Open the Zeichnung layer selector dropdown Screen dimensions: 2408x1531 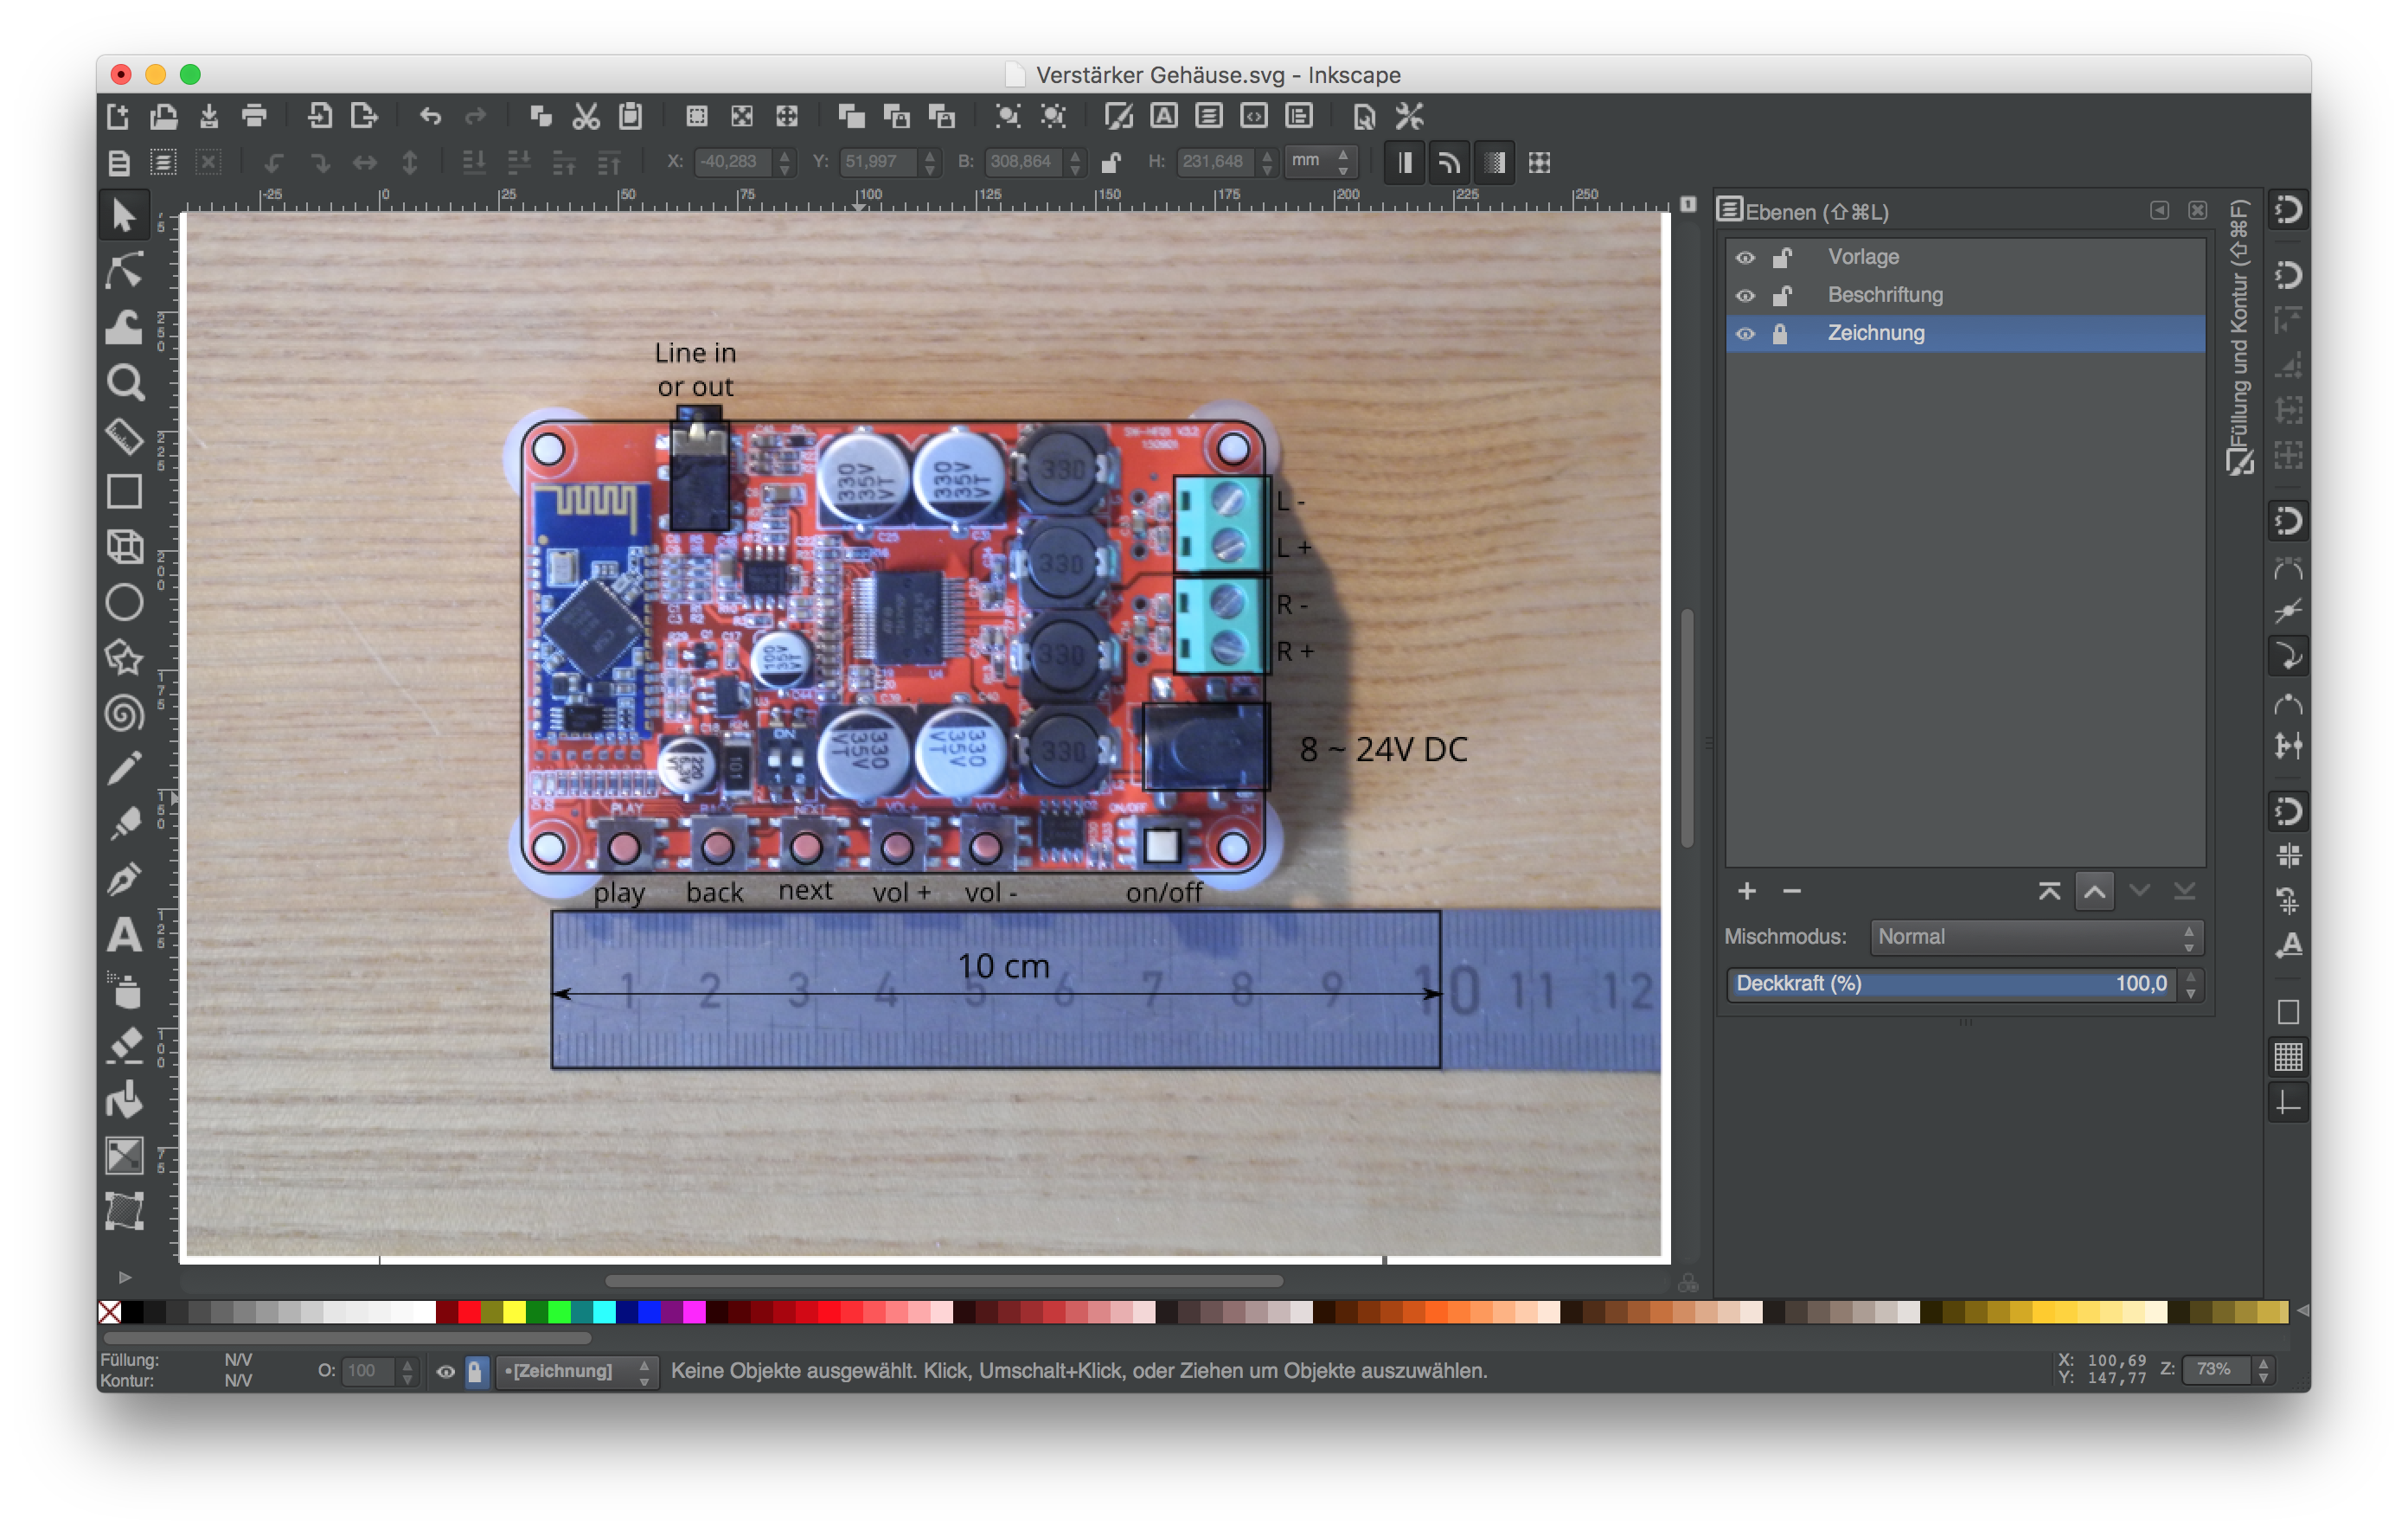point(576,1371)
